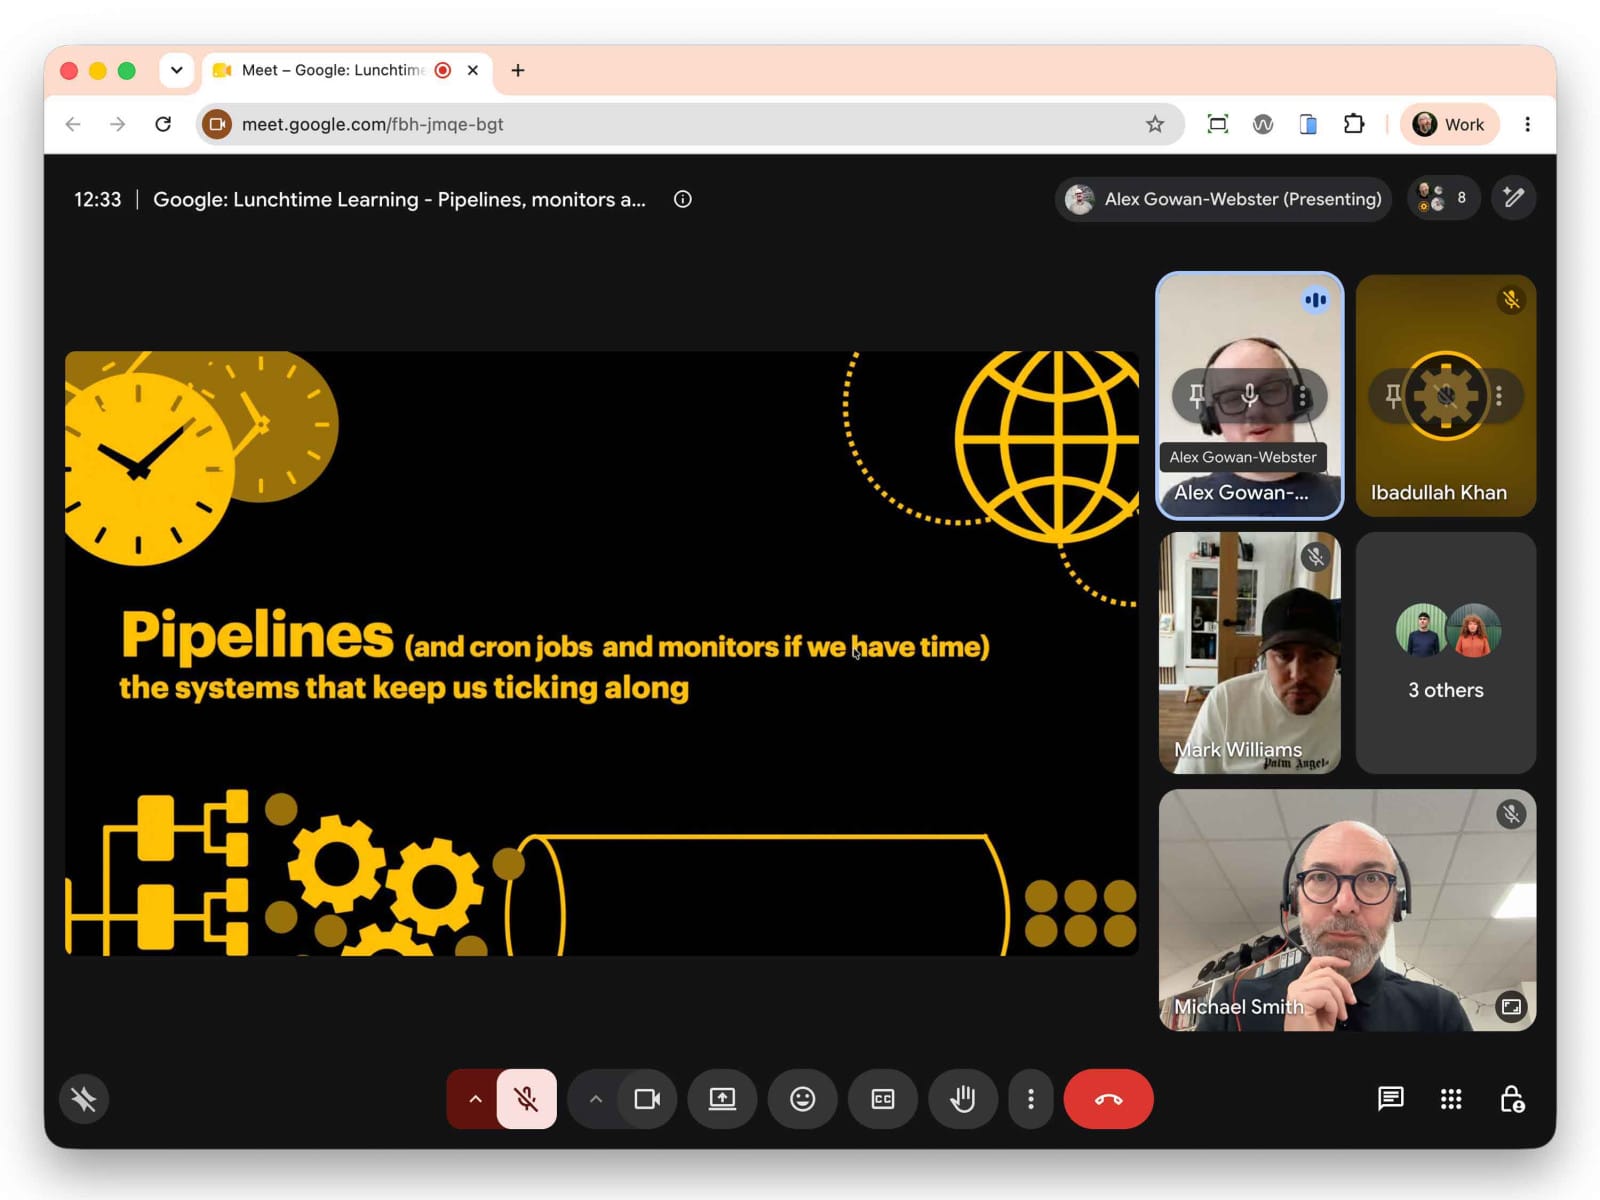Select the Meet – Google: Lunchtime tab
The image size is (1600, 1200).
(332, 70)
